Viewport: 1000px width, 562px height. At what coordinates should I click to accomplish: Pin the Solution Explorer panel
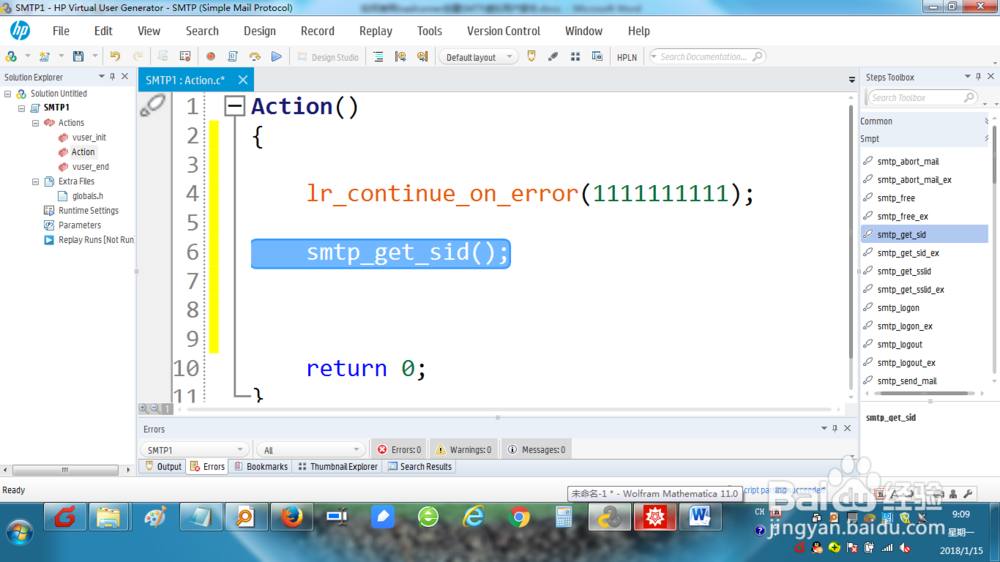coord(112,77)
